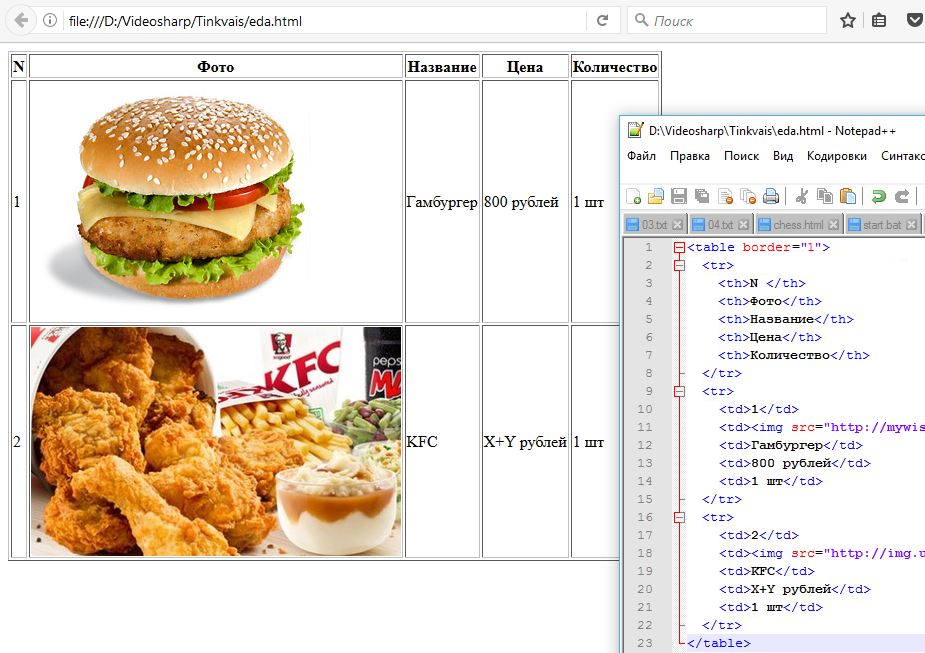Switch to the start.bat tab
Screen dimensions: 925x653
pos(882,225)
